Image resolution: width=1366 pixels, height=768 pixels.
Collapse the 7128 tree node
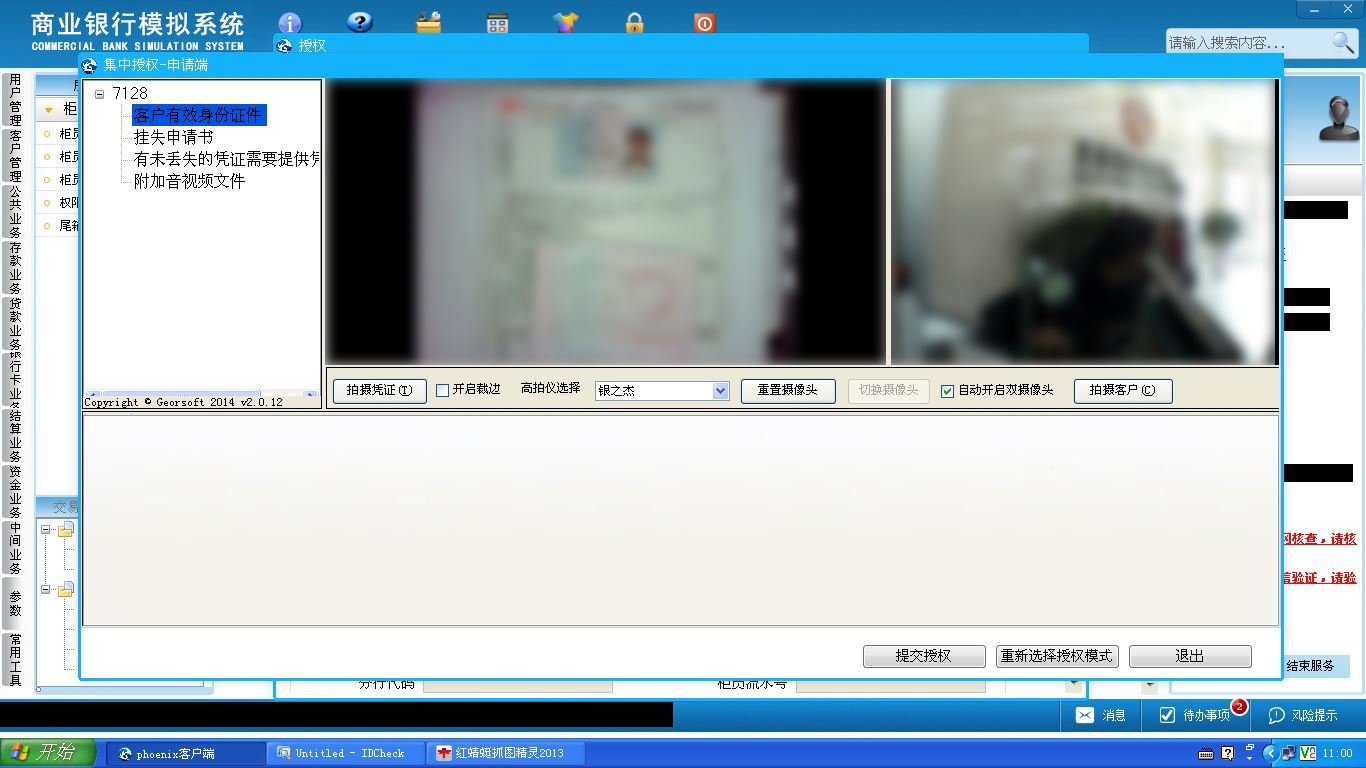(x=99, y=94)
